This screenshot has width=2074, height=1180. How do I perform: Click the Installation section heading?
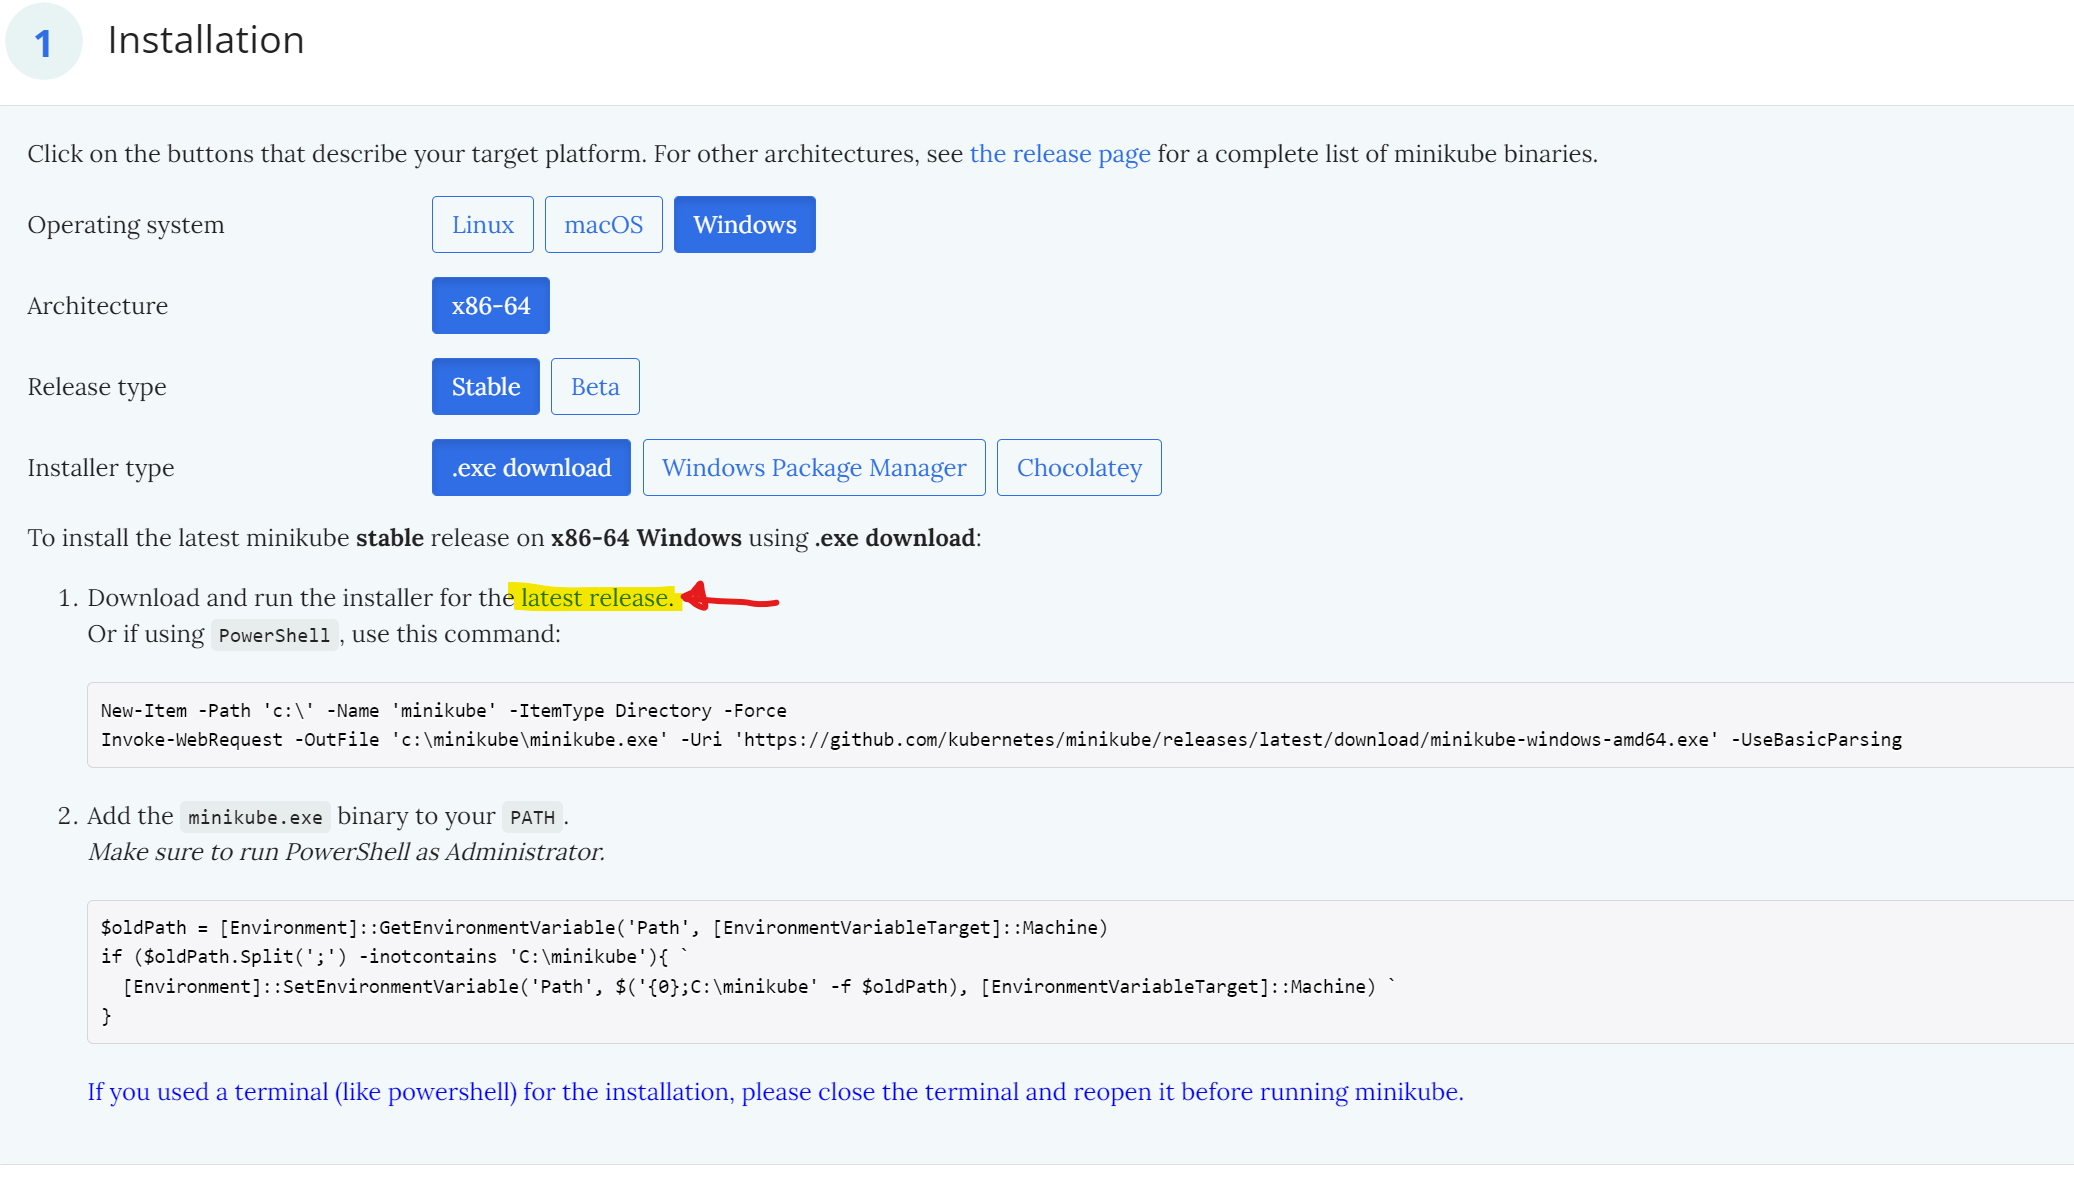point(205,40)
